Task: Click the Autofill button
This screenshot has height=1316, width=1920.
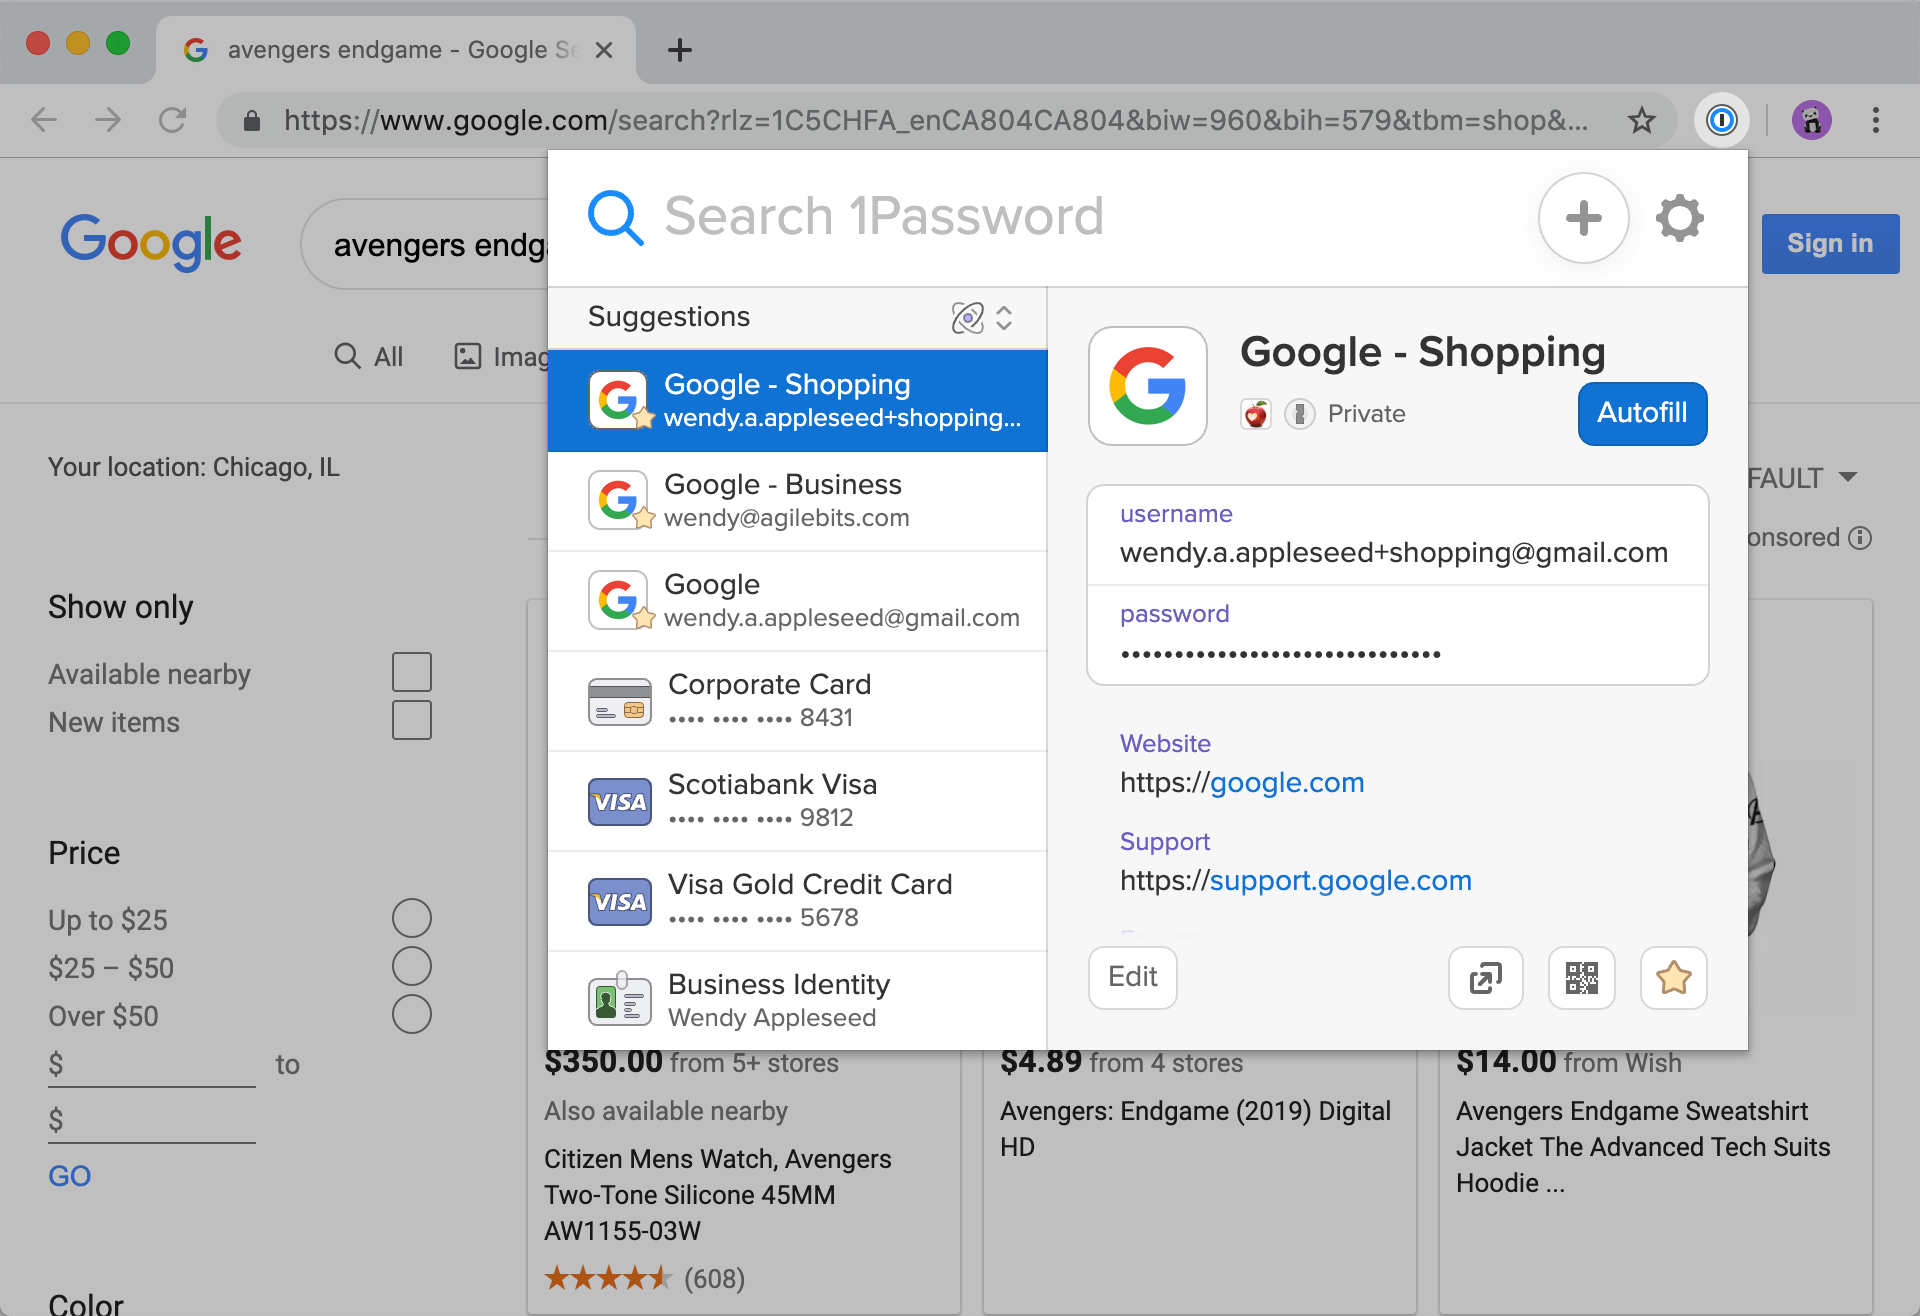Action: pyautogui.click(x=1641, y=413)
